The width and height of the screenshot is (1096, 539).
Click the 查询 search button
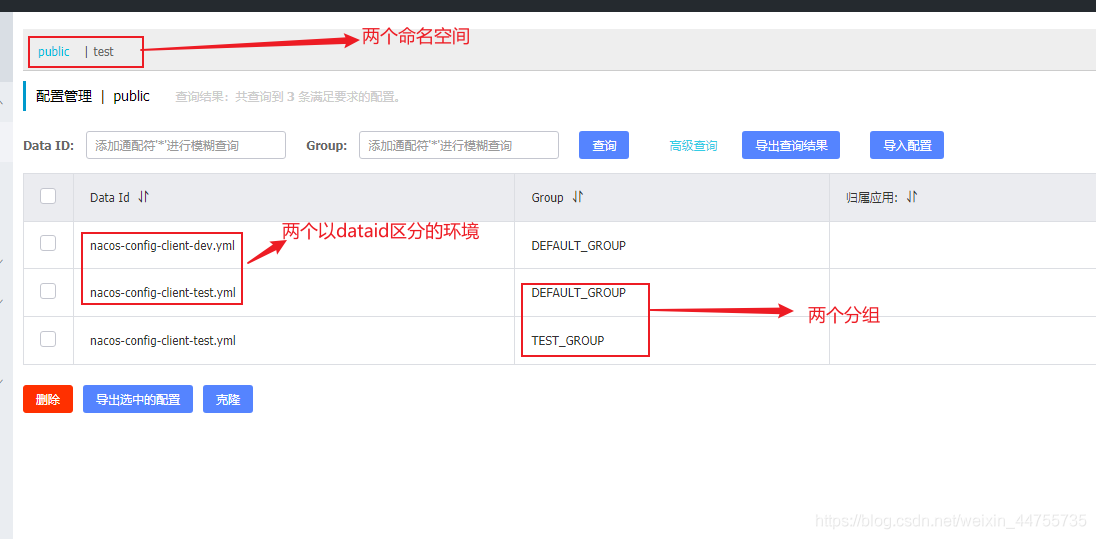604,145
